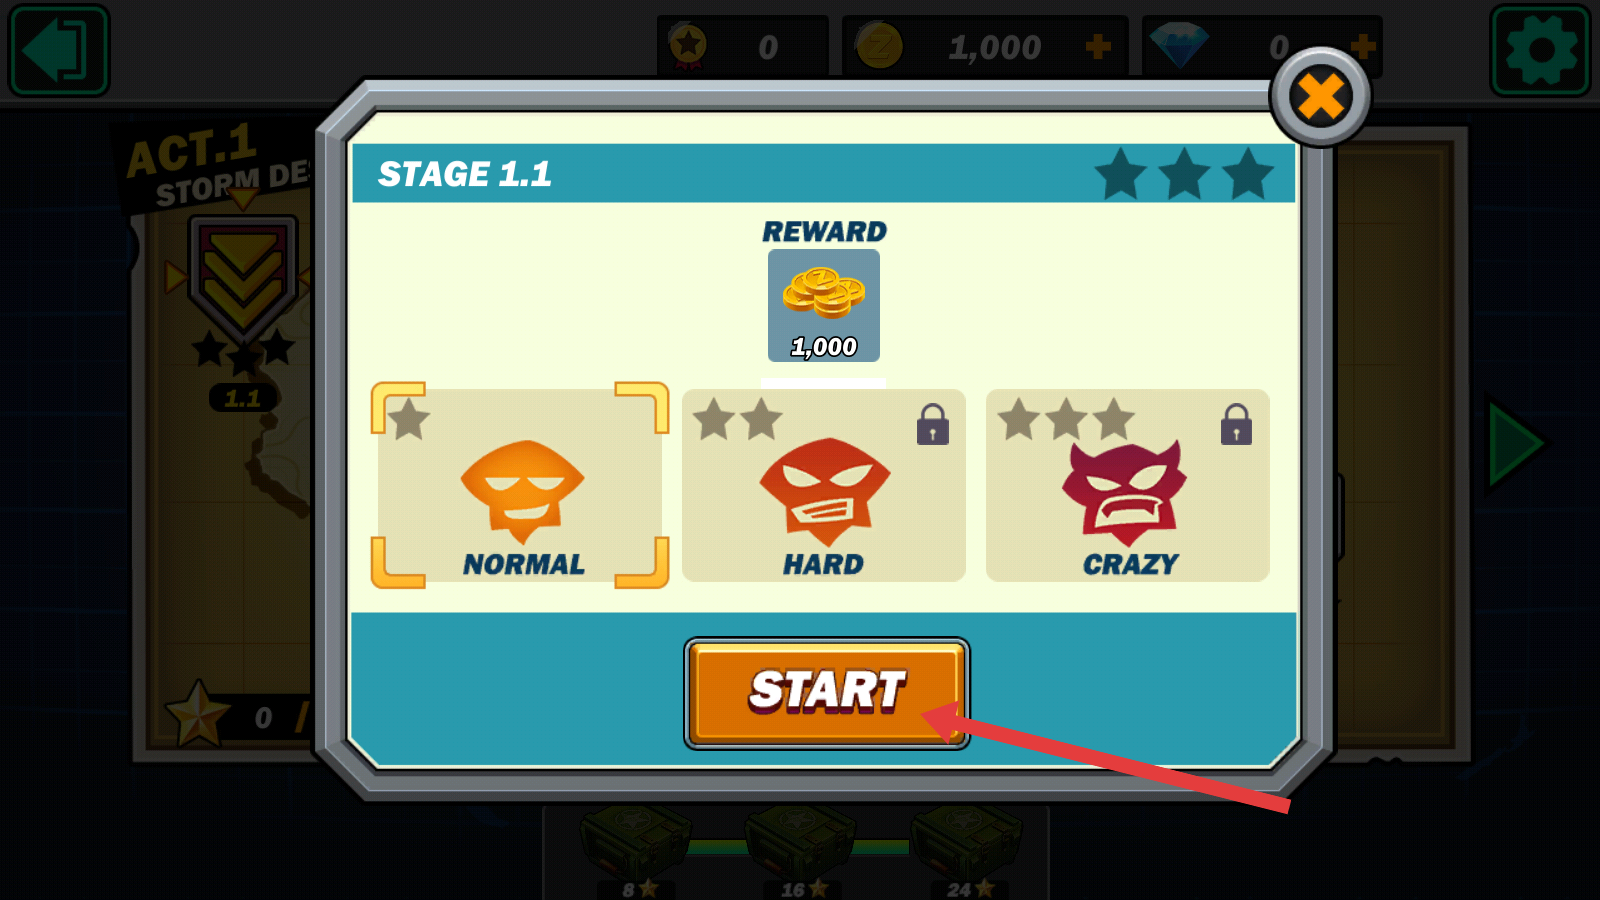Click the orange START button

point(827,693)
